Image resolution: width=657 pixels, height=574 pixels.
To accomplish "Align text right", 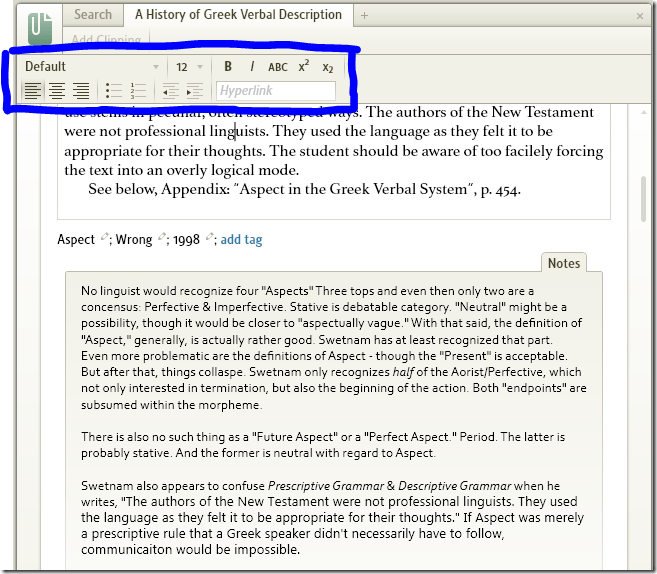I will point(81,91).
